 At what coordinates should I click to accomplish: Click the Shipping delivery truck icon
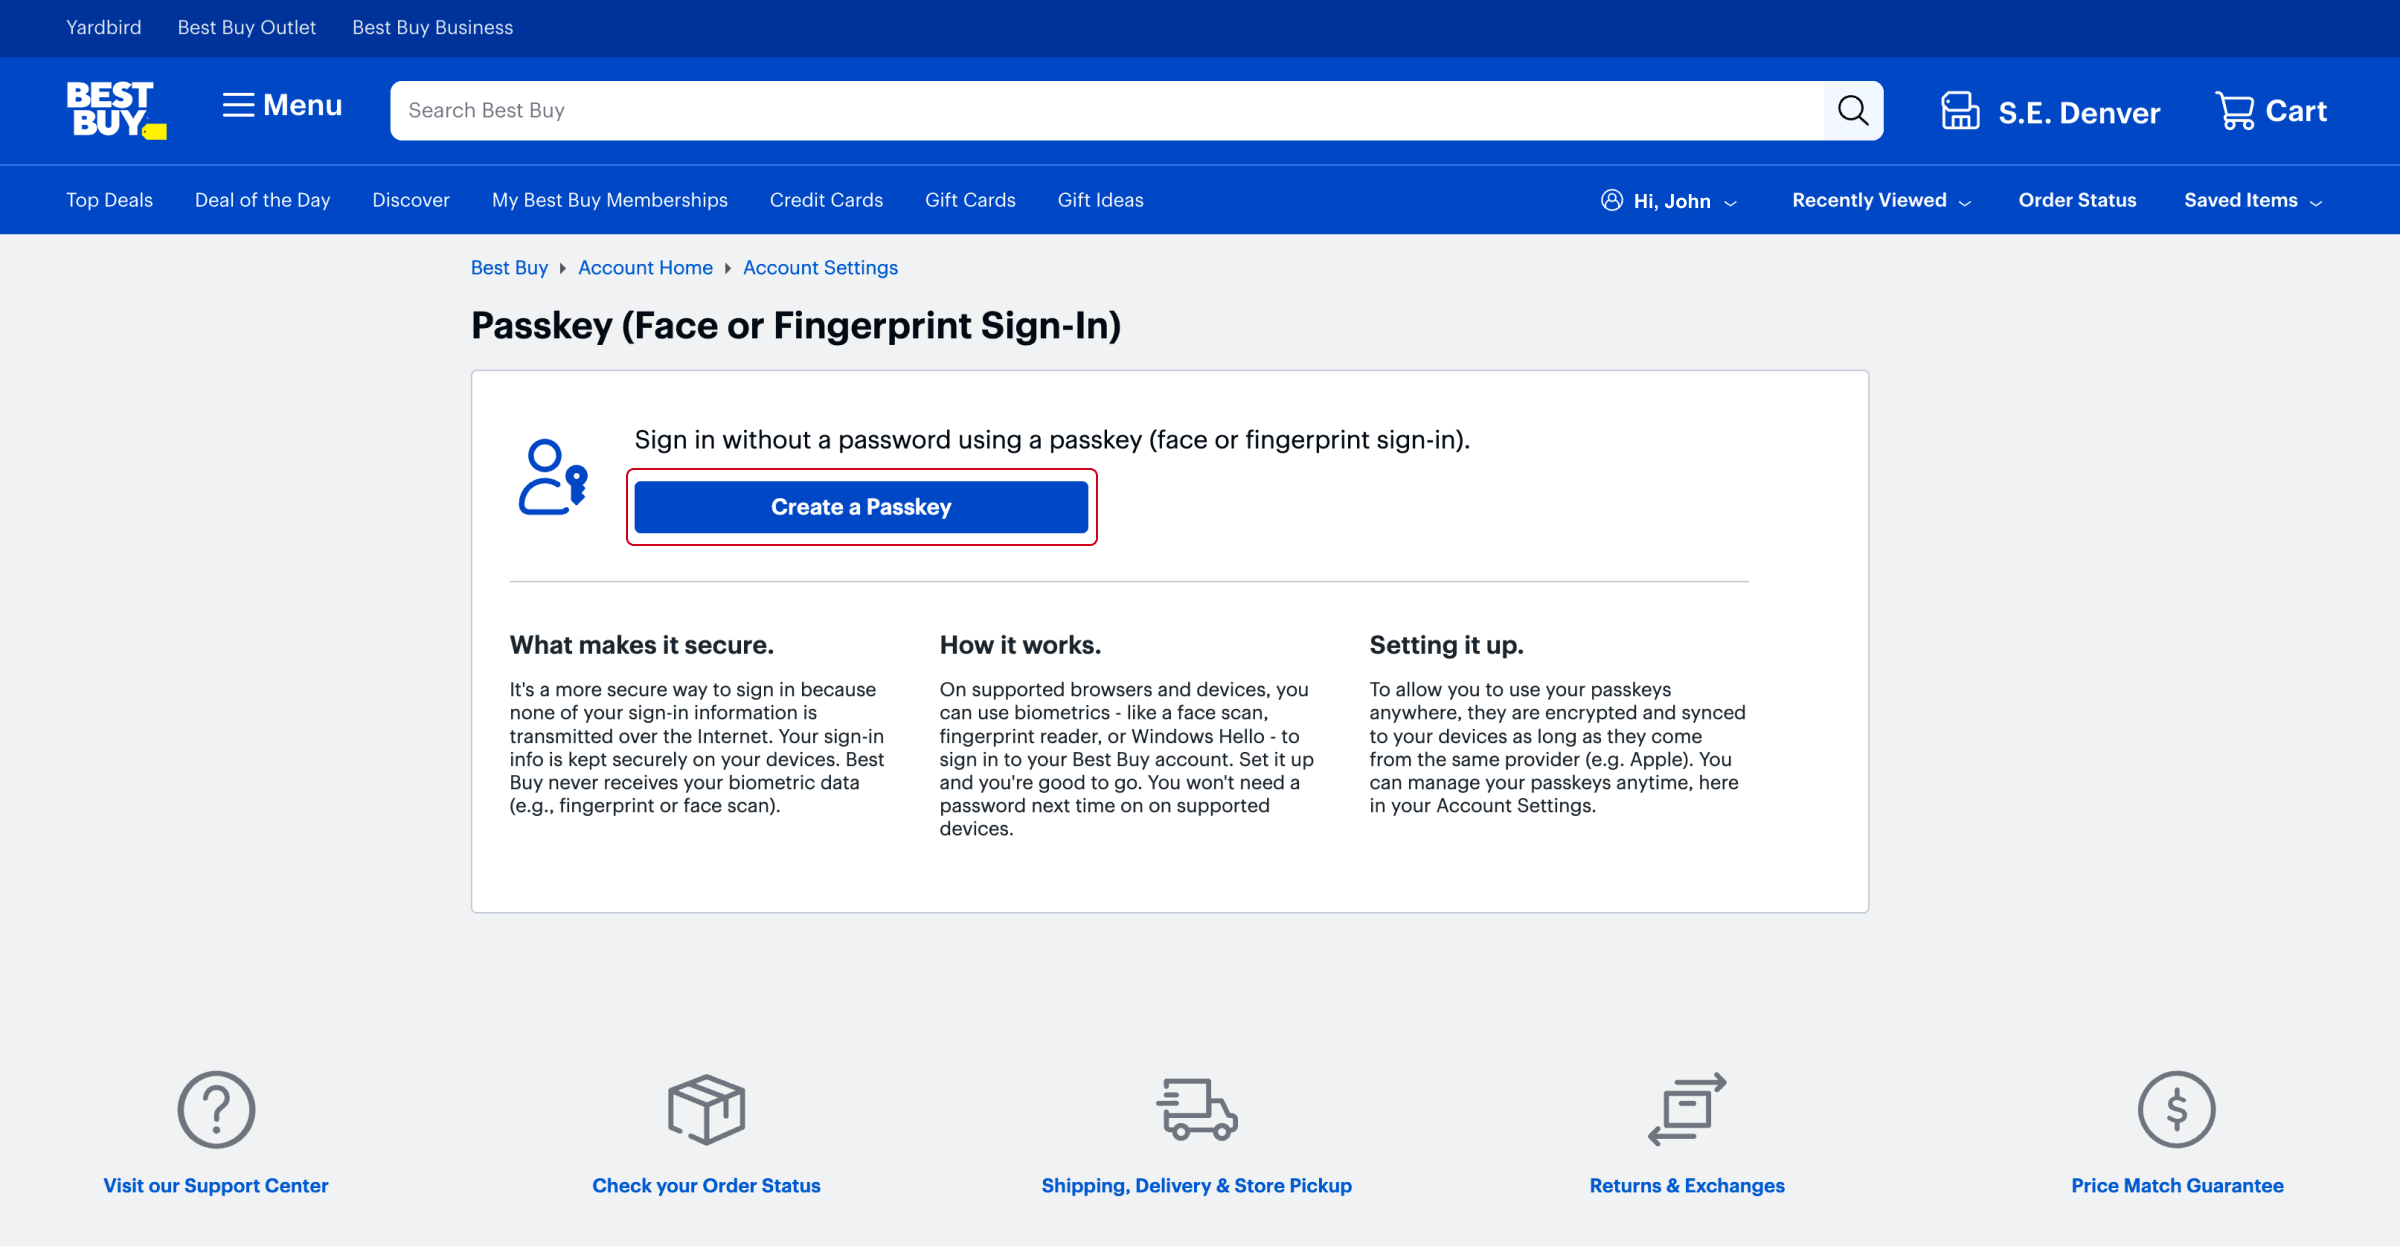click(x=1196, y=1108)
